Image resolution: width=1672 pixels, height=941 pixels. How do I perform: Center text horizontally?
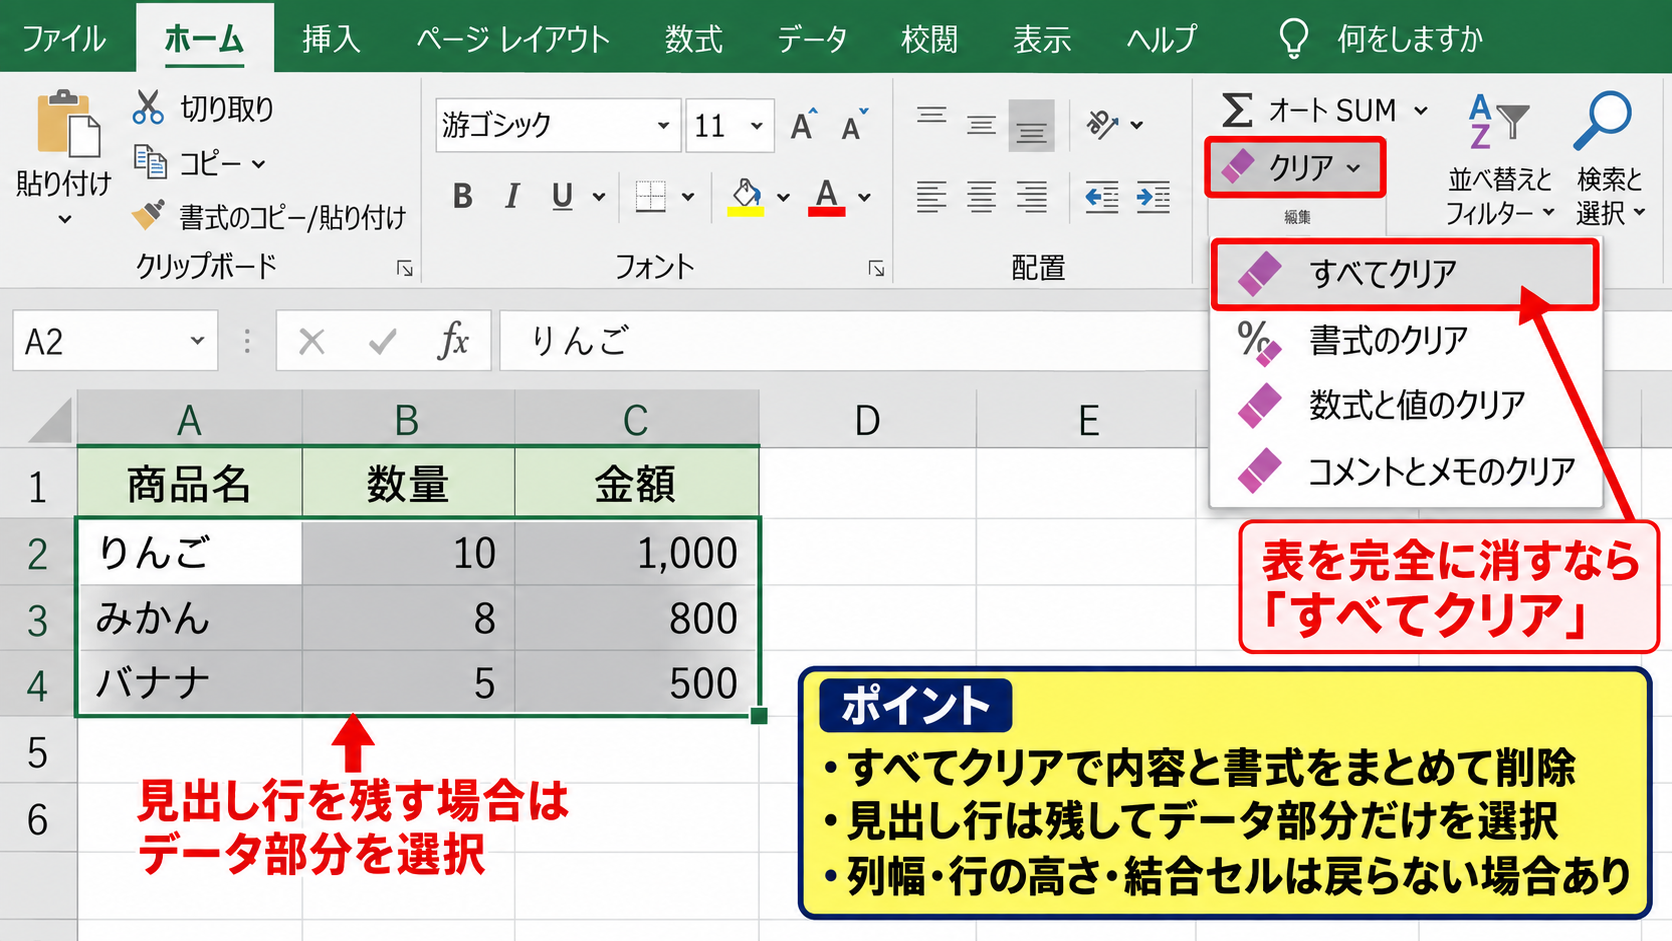(981, 197)
